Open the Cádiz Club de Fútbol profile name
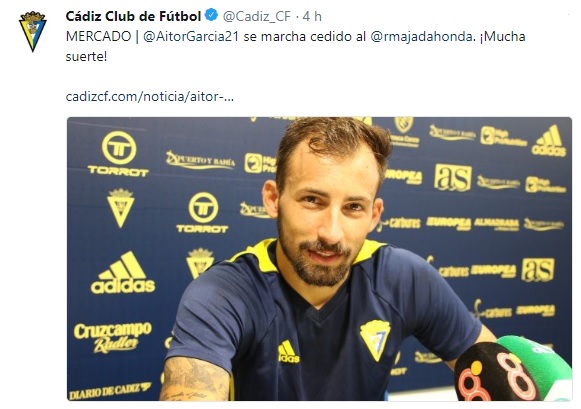 tap(133, 16)
